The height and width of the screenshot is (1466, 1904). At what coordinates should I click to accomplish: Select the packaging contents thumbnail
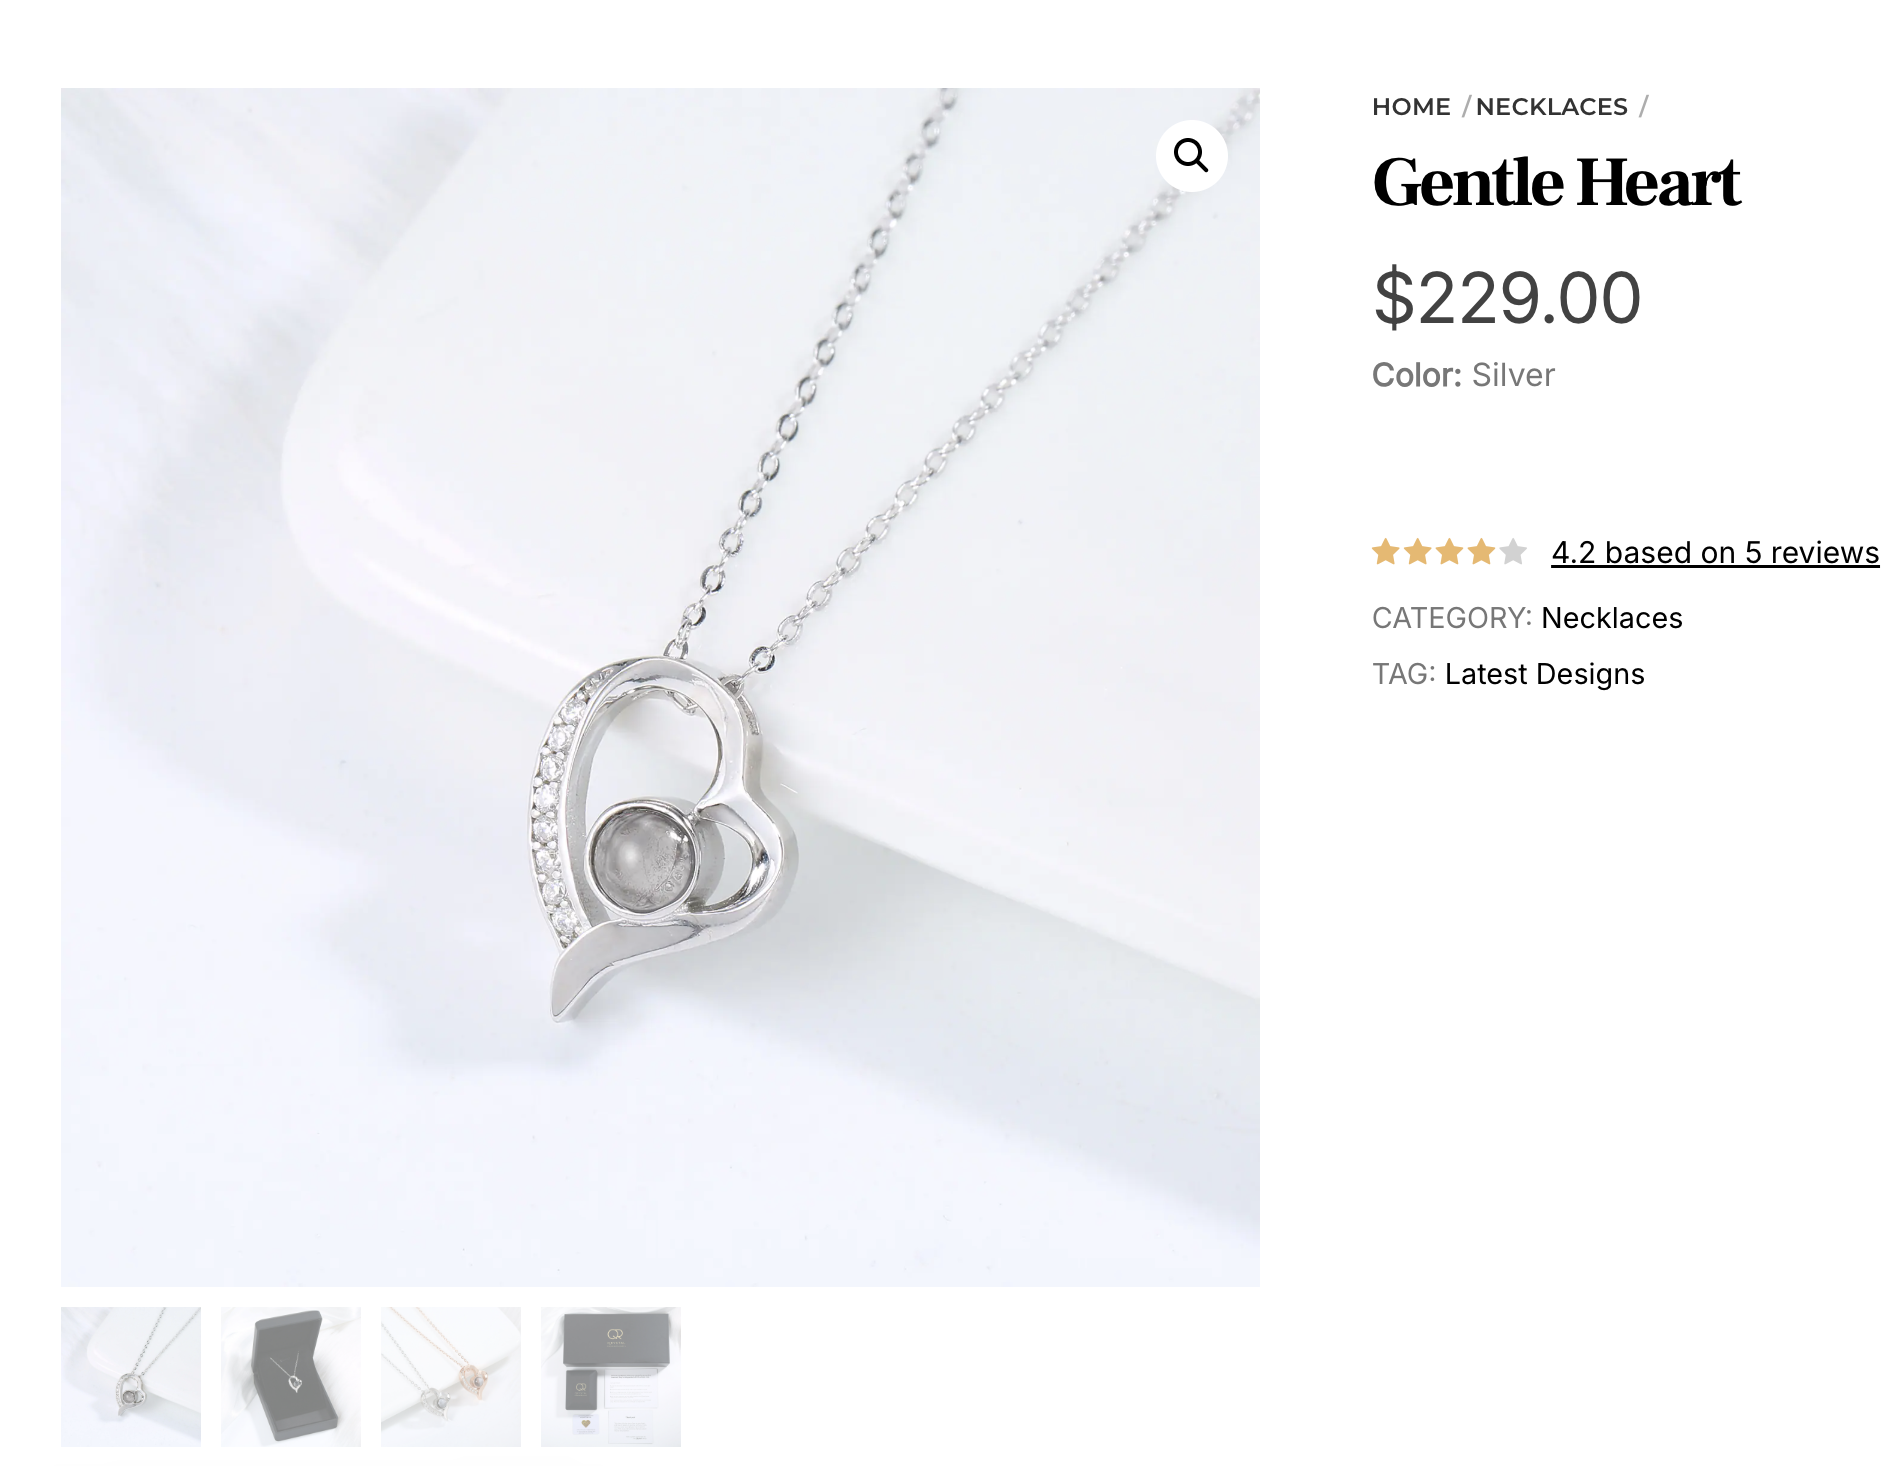611,1377
